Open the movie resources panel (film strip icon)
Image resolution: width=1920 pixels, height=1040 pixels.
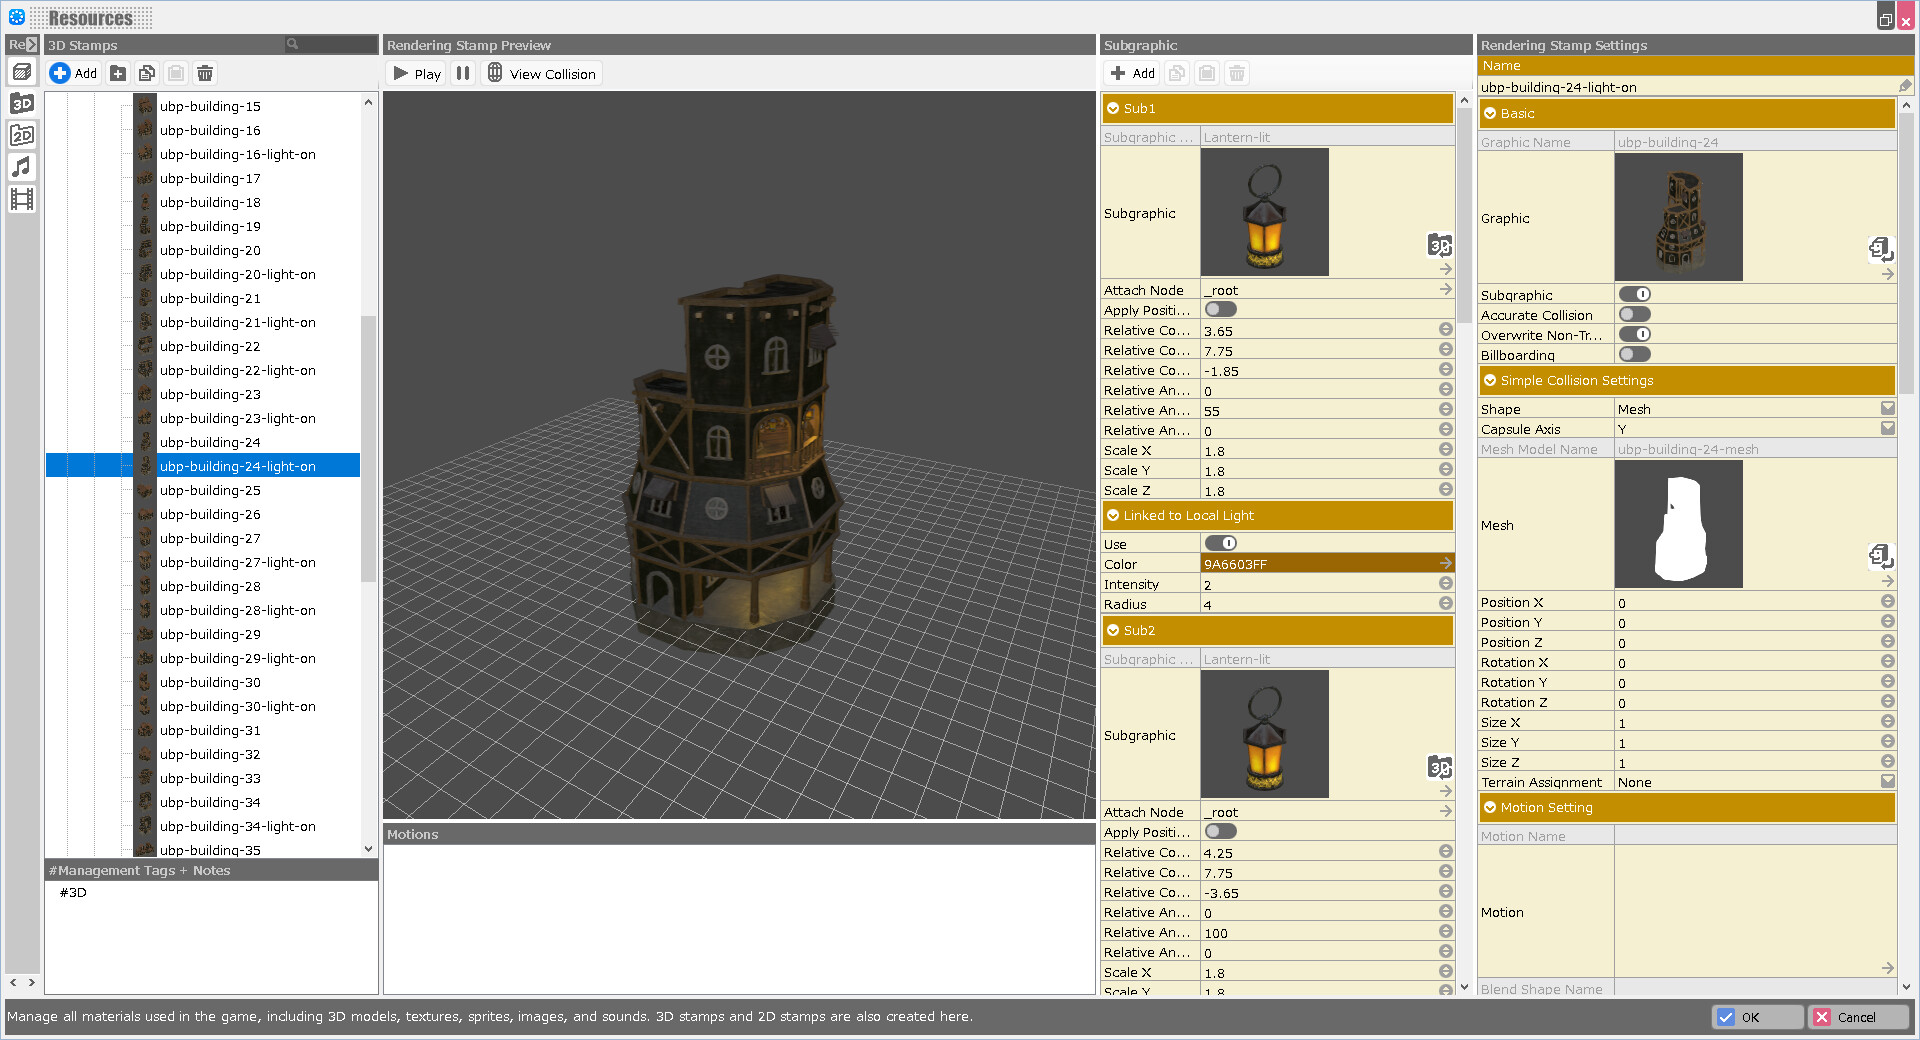(21, 199)
